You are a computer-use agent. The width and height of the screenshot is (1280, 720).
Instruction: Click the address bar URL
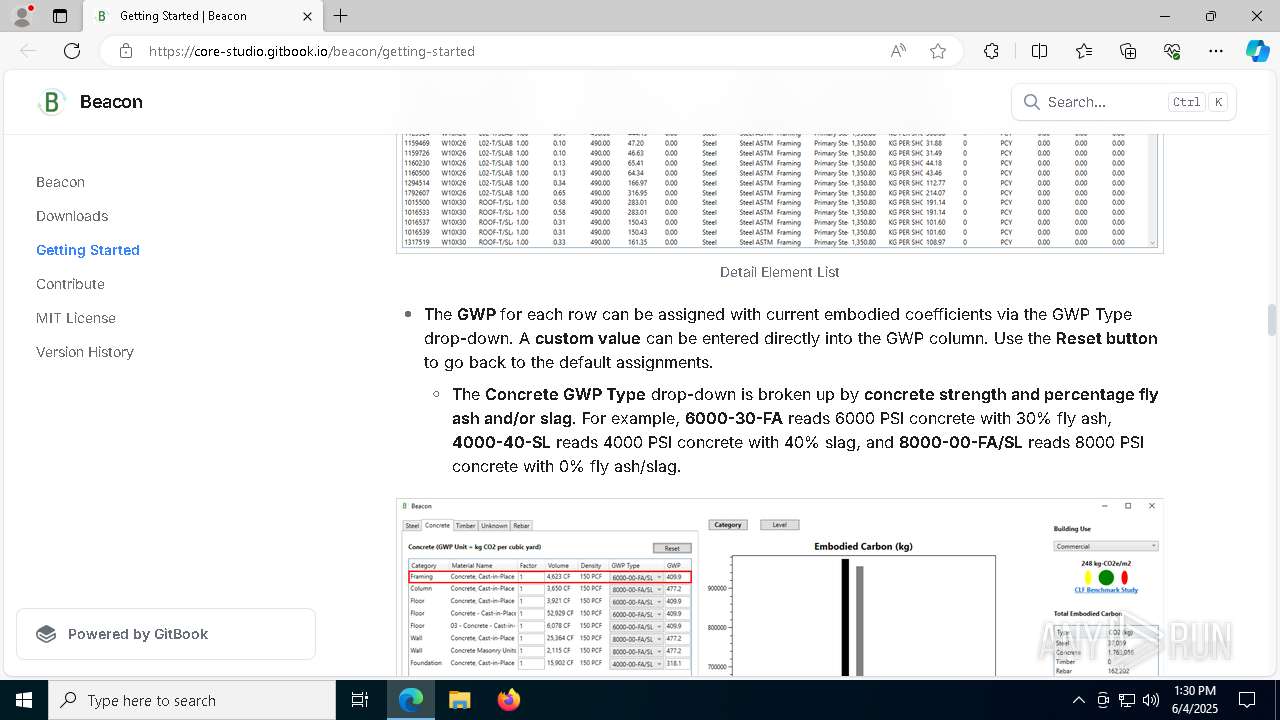pos(312,51)
